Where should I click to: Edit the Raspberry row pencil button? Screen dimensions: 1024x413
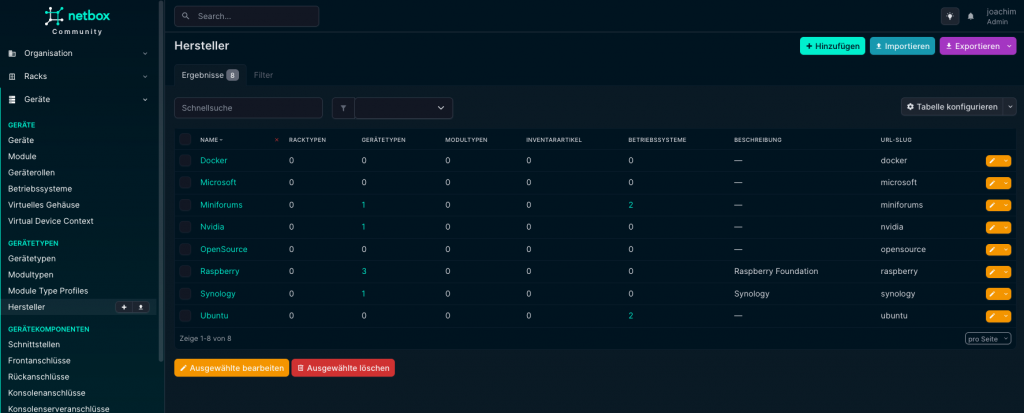click(x=992, y=272)
